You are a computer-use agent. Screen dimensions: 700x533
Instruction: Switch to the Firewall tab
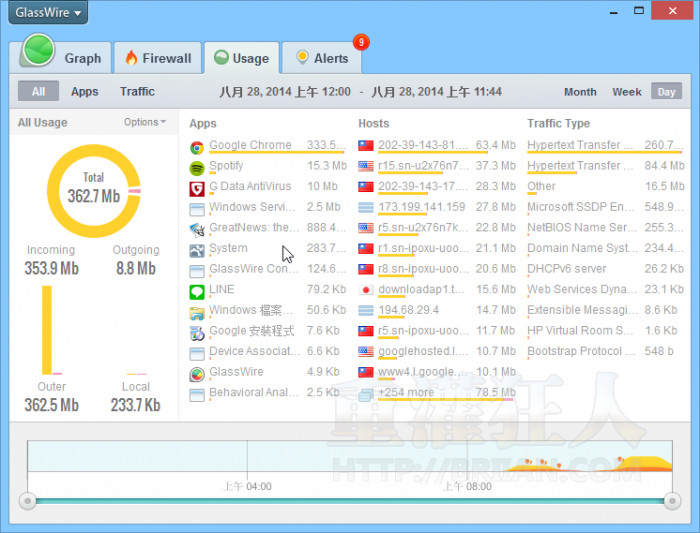coord(157,58)
